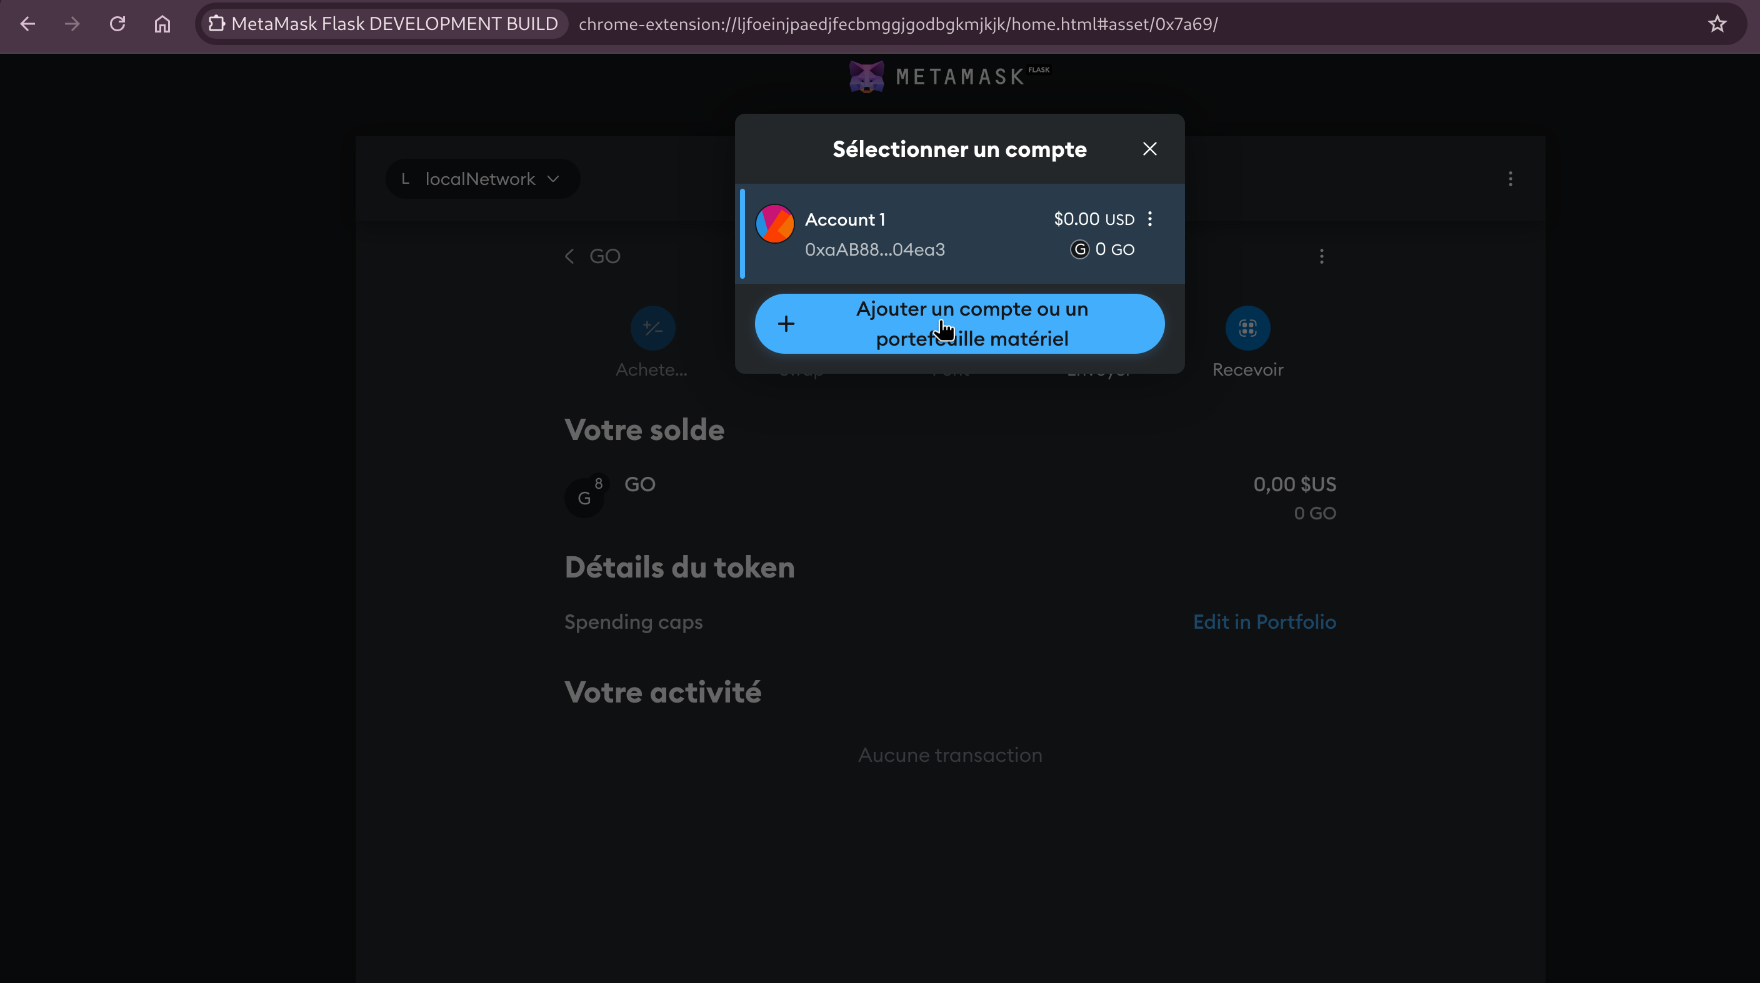Go to the browser home page
The height and width of the screenshot is (983, 1760).
pos(162,24)
